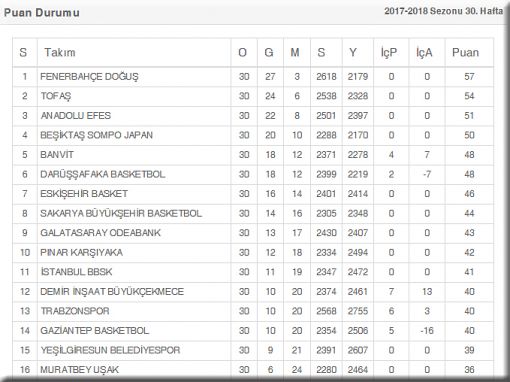Click the İçP column header

[389, 52]
